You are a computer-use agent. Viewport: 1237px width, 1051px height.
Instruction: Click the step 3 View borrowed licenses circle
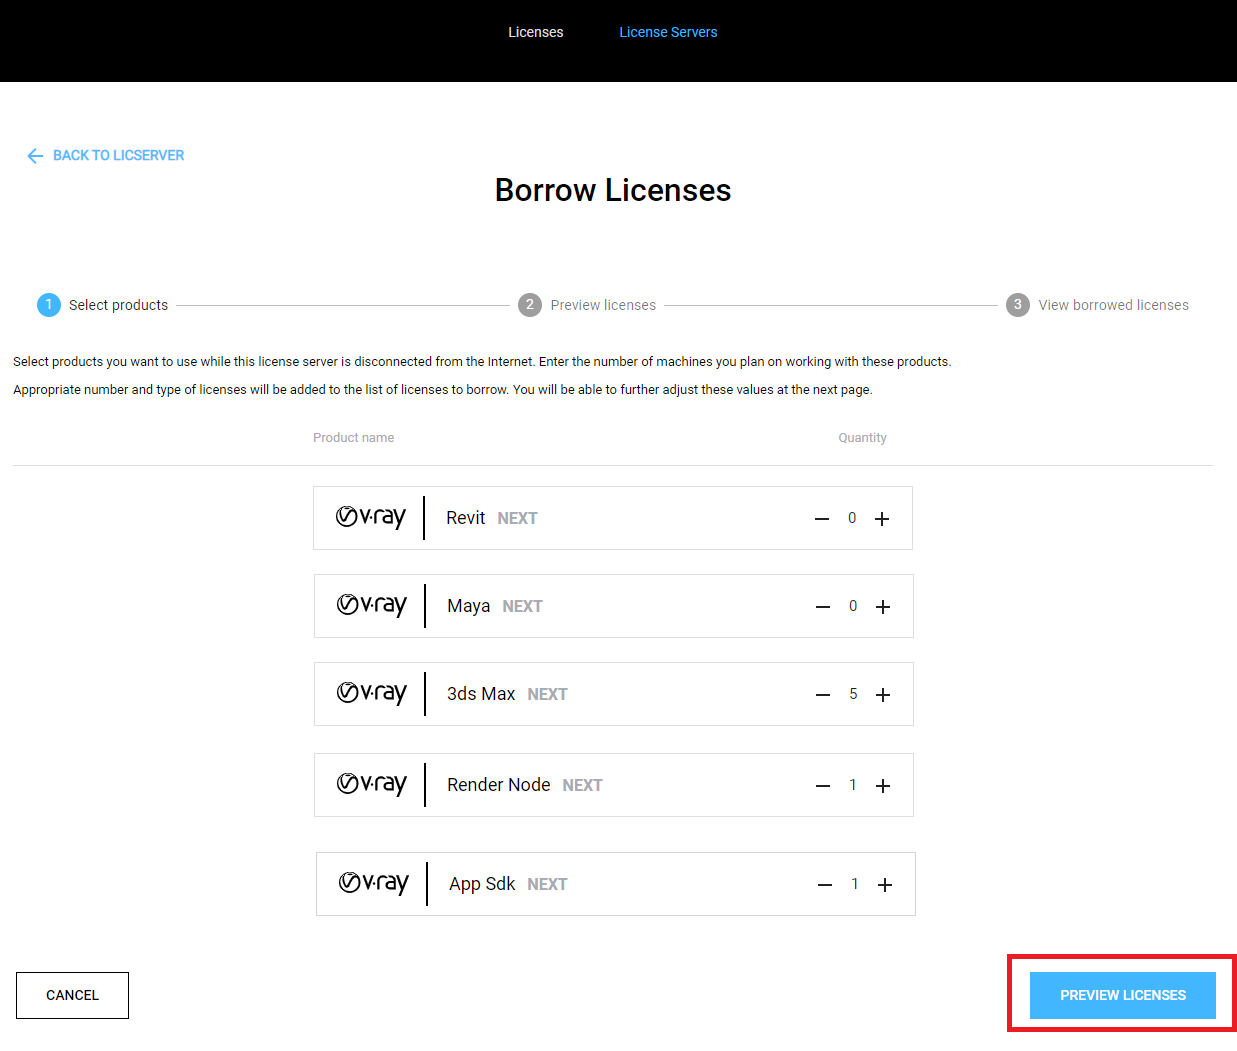(x=1017, y=304)
